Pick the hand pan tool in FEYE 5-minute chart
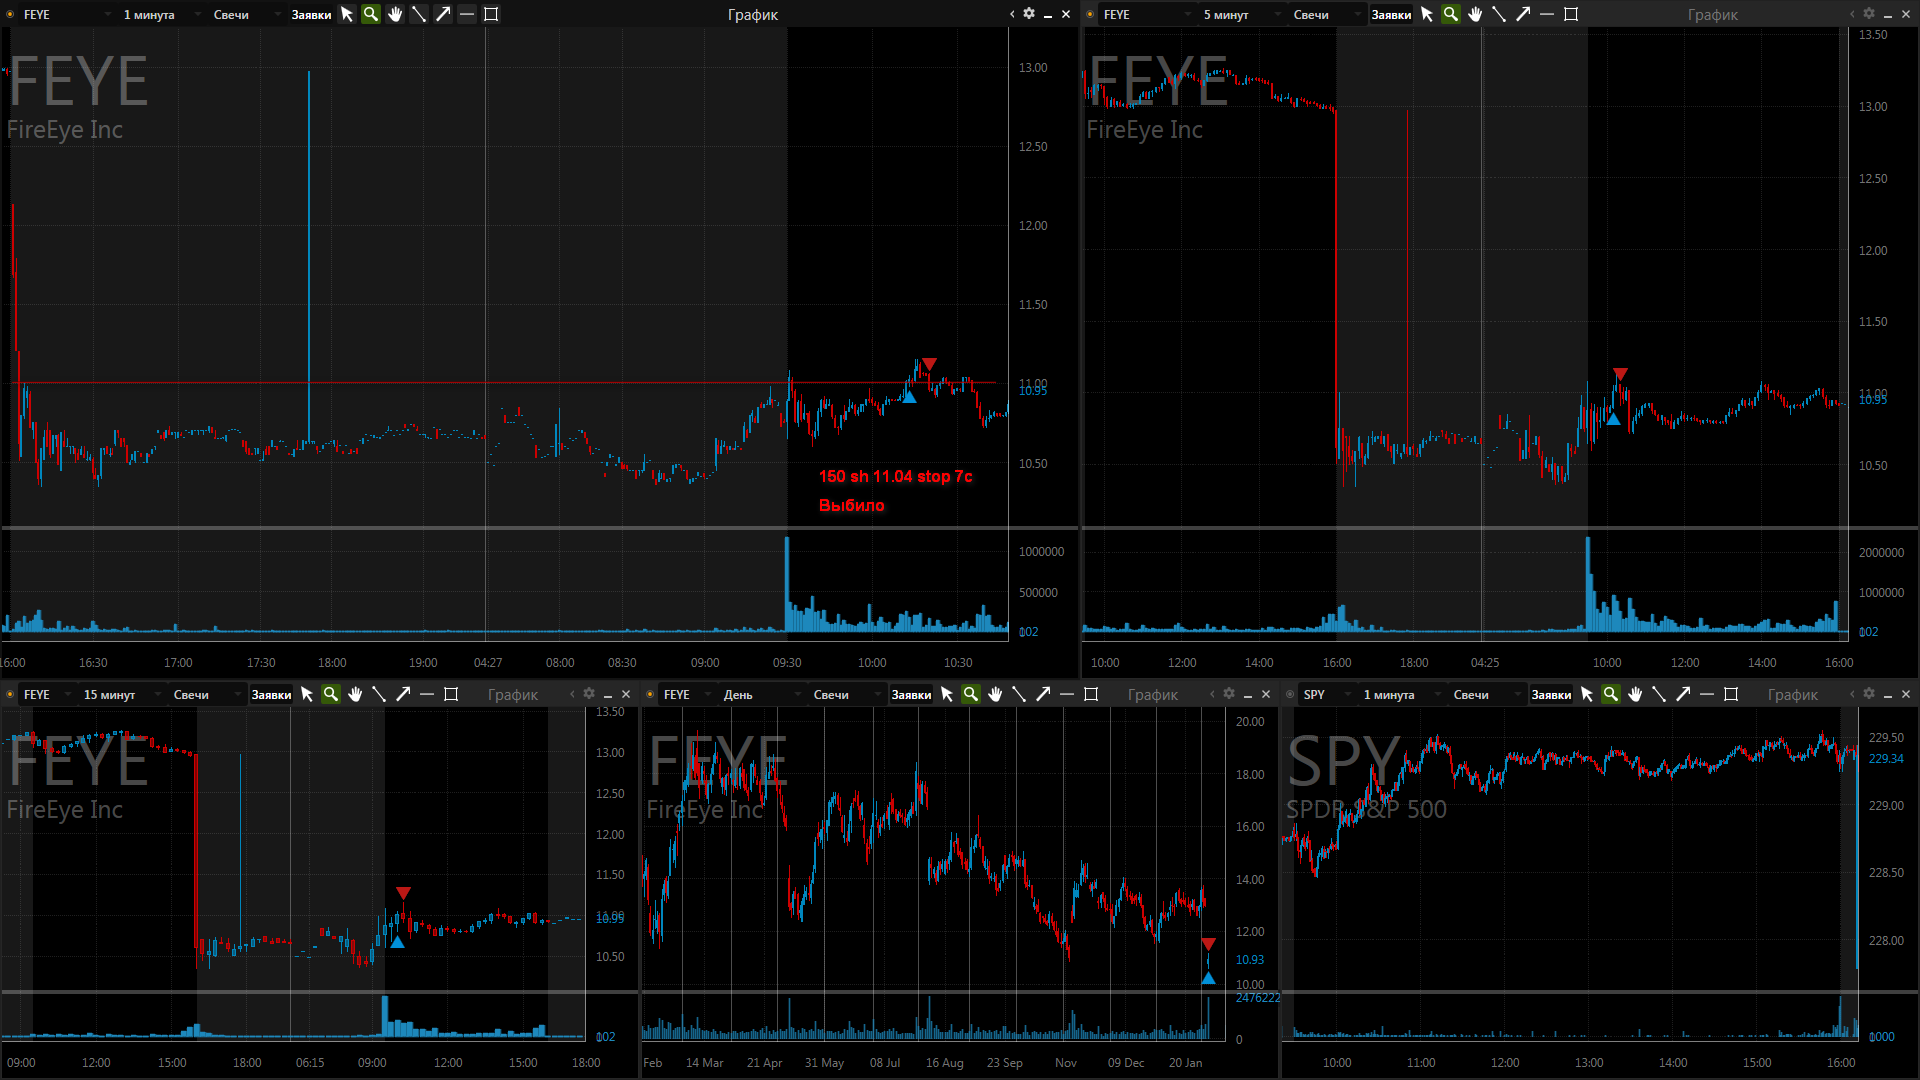Screen dimensions: 1920x1080 click(x=1475, y=14)
